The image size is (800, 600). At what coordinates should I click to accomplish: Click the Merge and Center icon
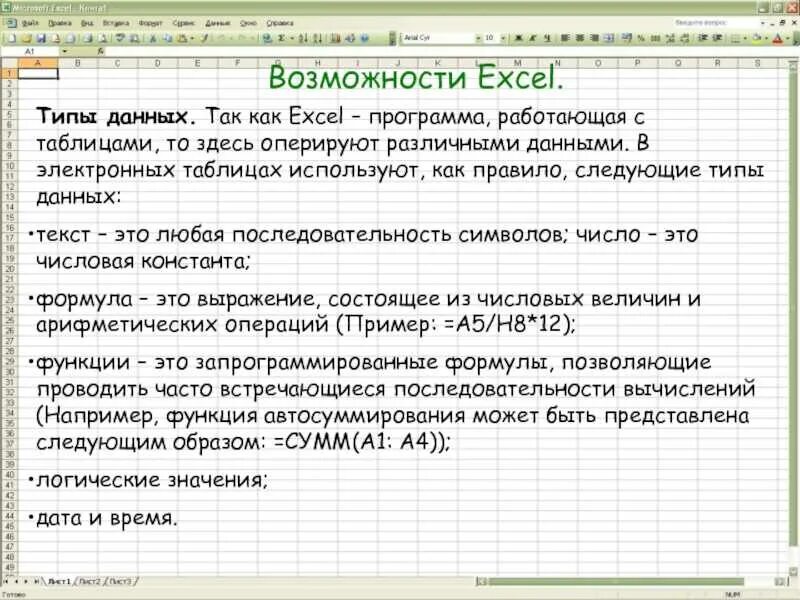click(x=609, y=38)
